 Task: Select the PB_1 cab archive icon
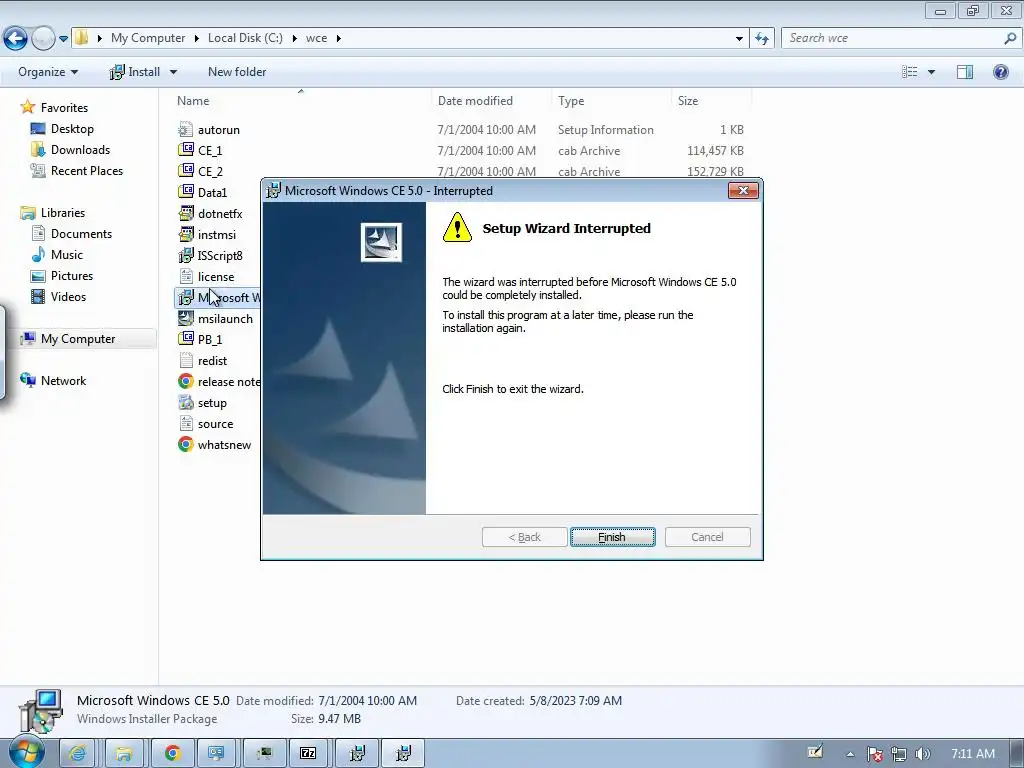pos(185,339)
